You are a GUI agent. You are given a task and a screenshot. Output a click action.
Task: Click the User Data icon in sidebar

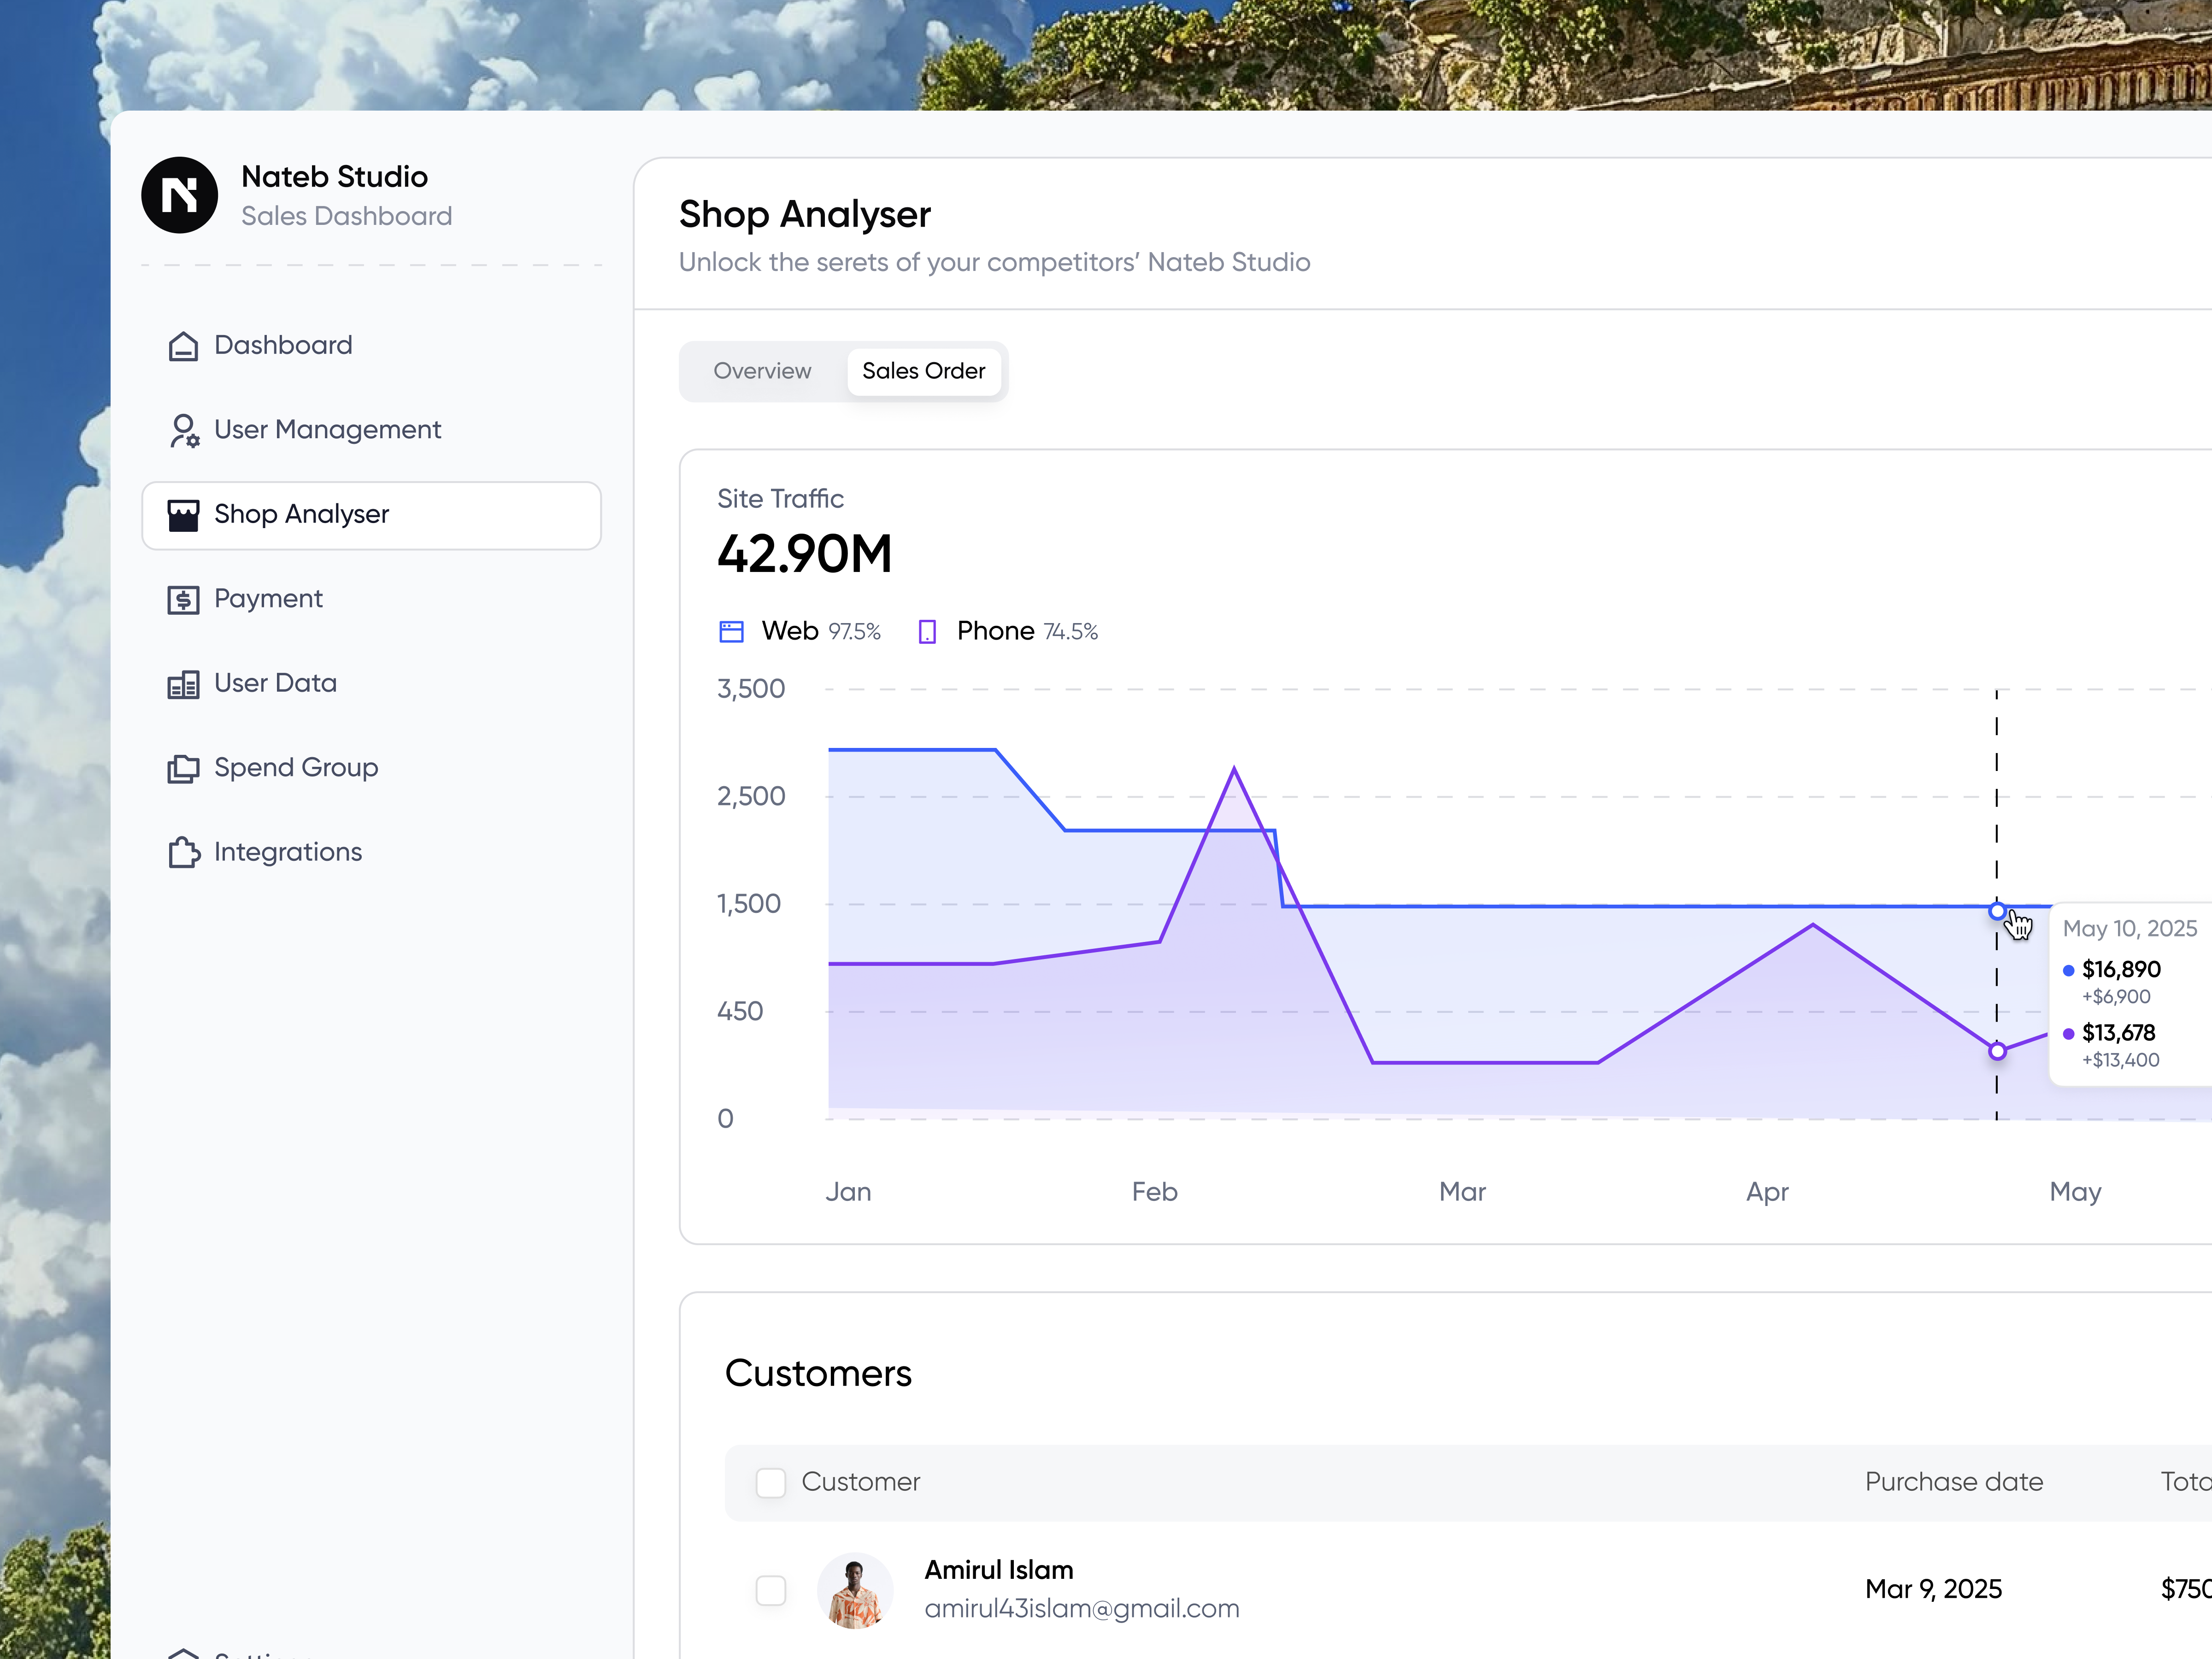[x=183, y=684]
